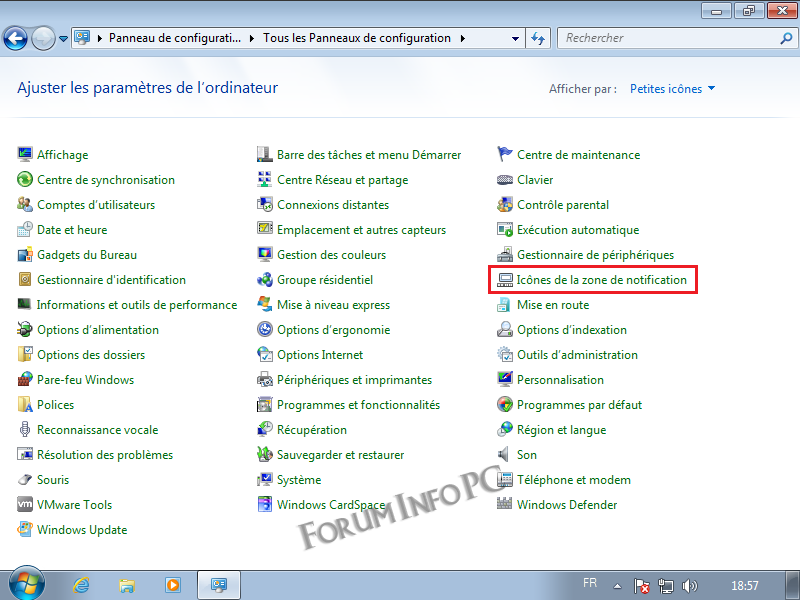800x600 pixels.
Task: Open the Région et langue globe icon
Action: click(x=505, y=429)
